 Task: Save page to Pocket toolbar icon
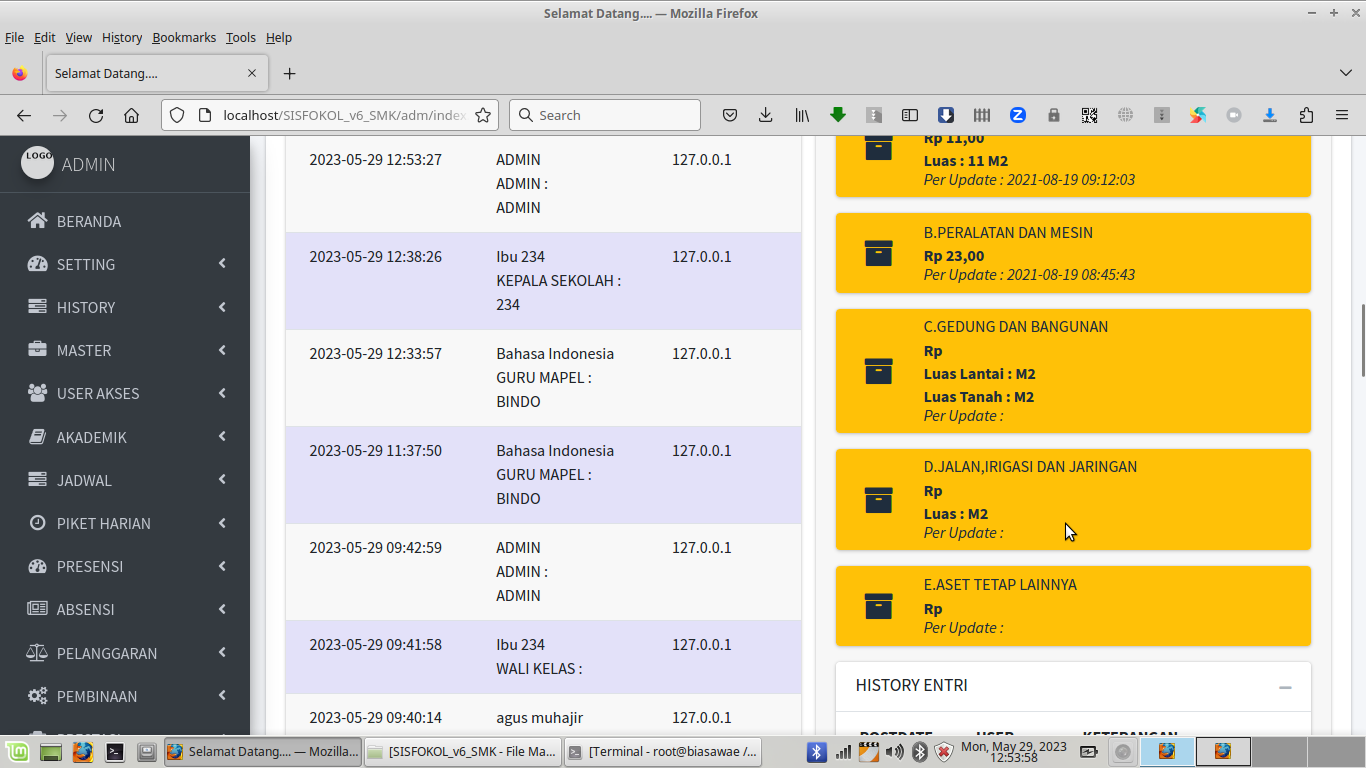(x=730, y=115)
